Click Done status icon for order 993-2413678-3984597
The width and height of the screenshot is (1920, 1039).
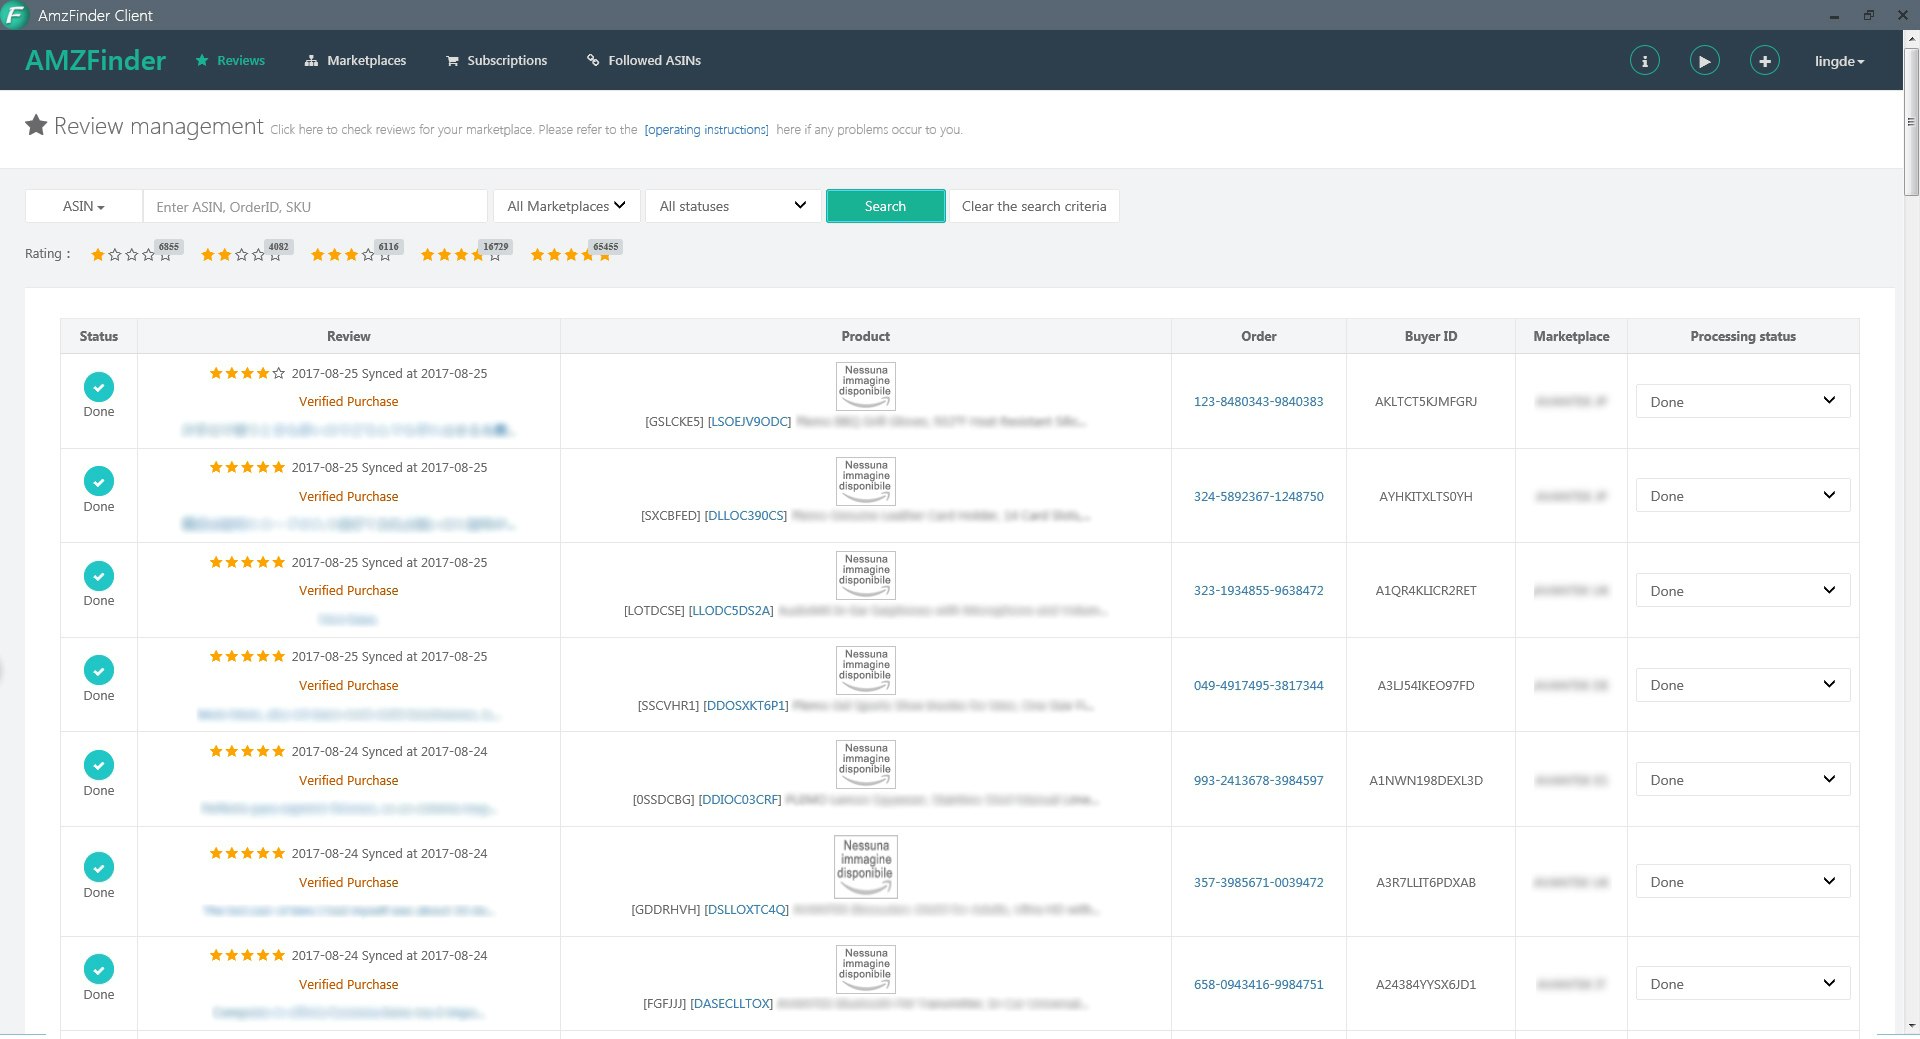tap(98, 765)
